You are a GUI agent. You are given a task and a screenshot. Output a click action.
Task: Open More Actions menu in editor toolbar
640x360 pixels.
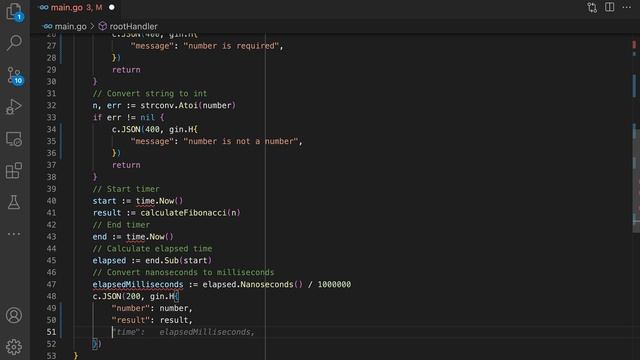click(x=627, y=7)
